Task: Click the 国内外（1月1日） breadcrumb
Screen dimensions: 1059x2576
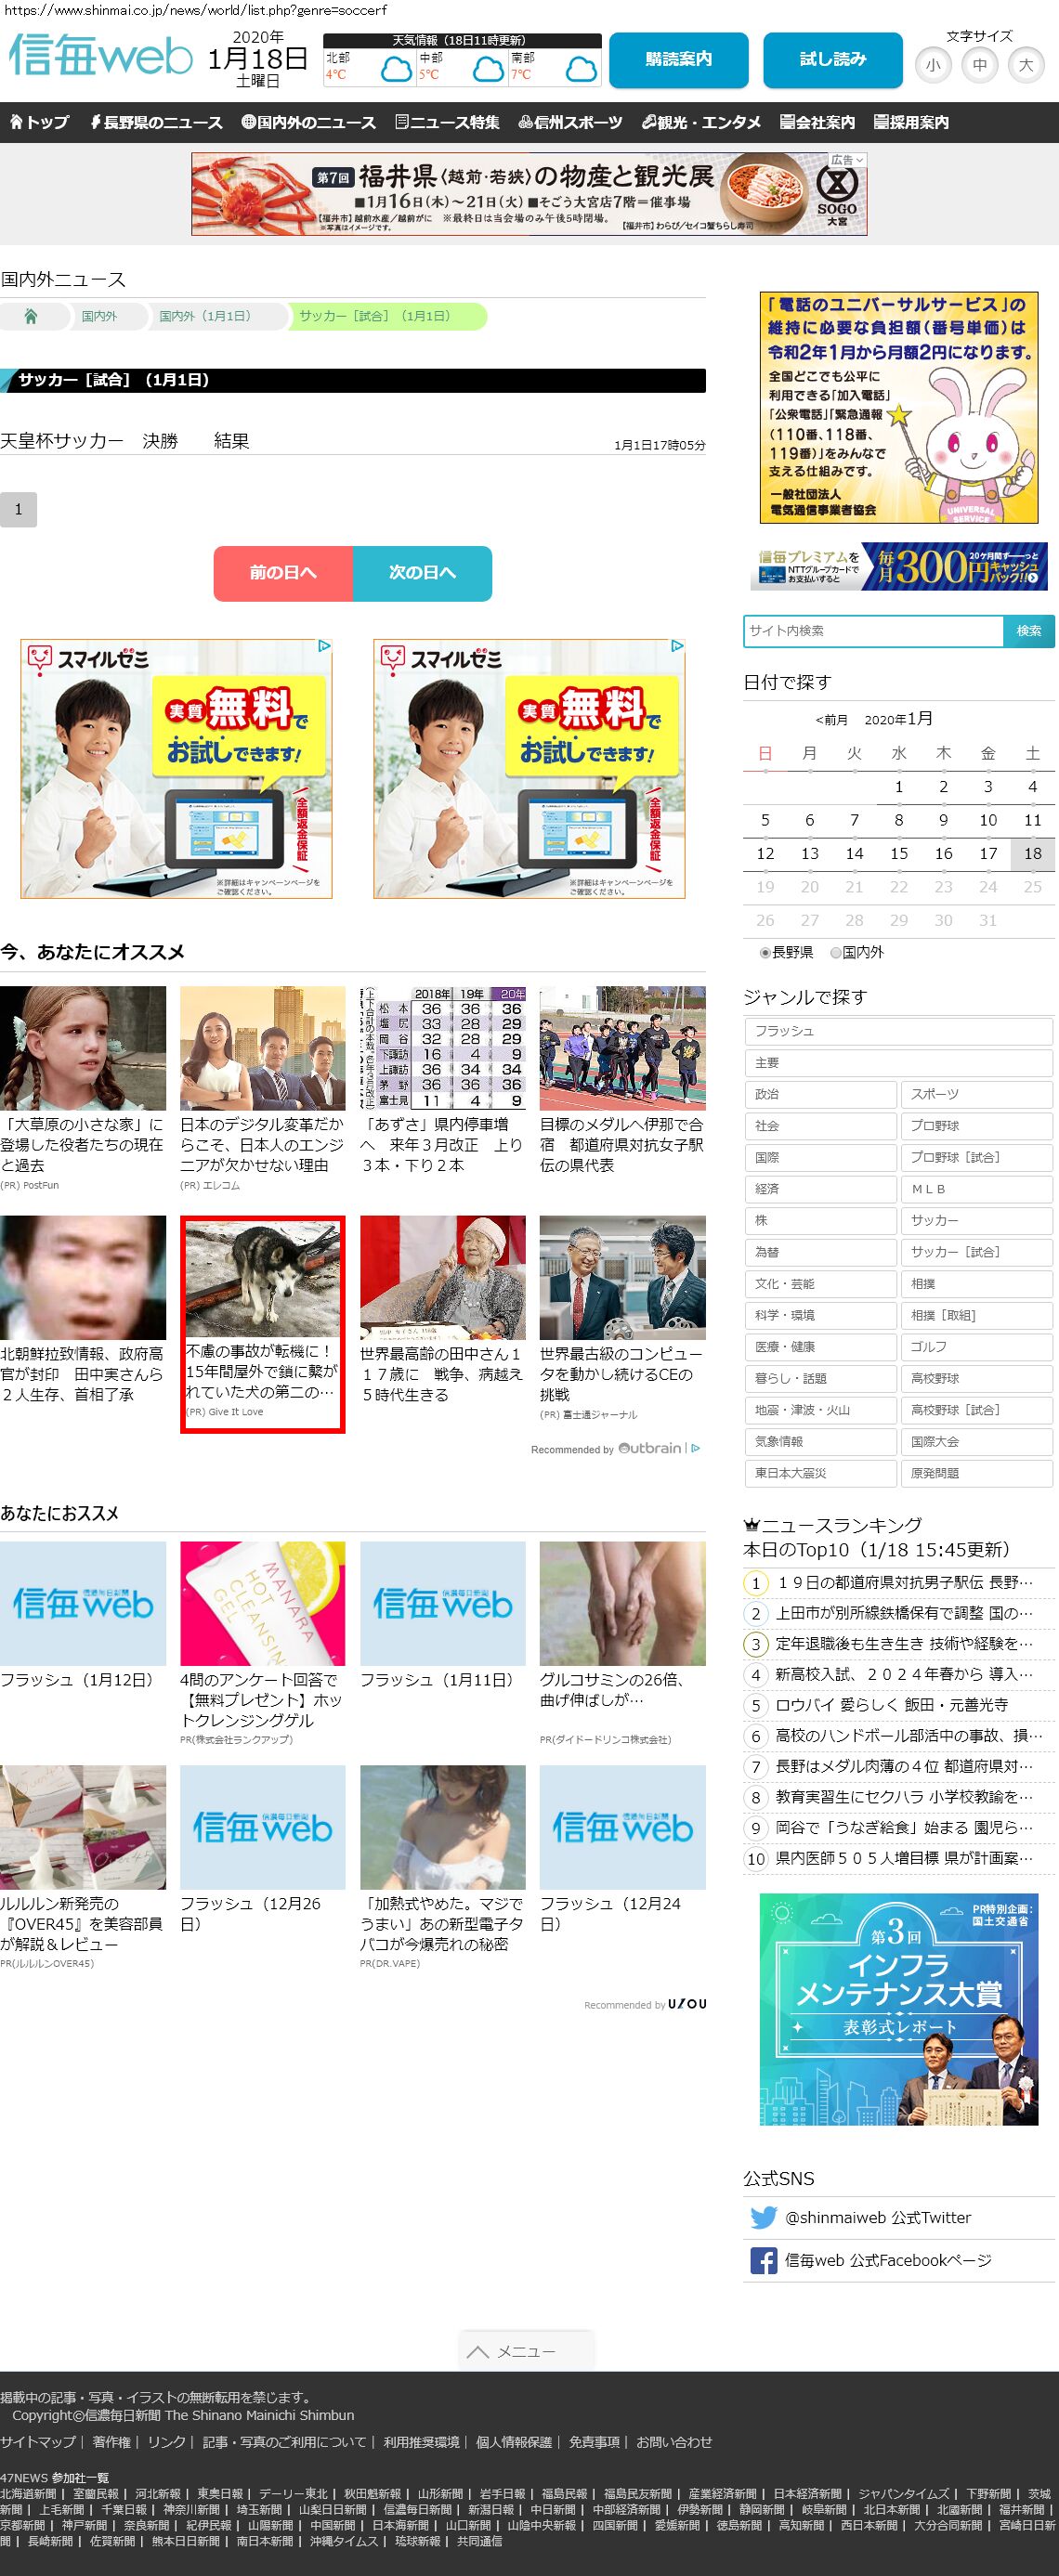Action: (205, 316)
